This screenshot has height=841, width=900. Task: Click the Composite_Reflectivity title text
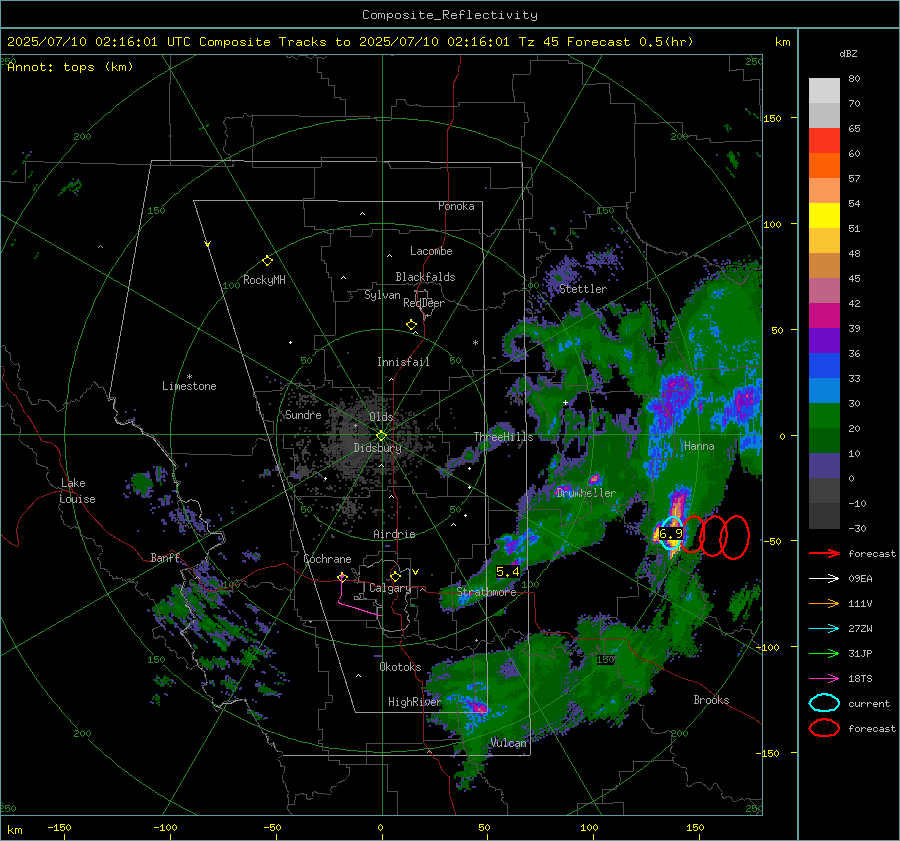point(449,15)
